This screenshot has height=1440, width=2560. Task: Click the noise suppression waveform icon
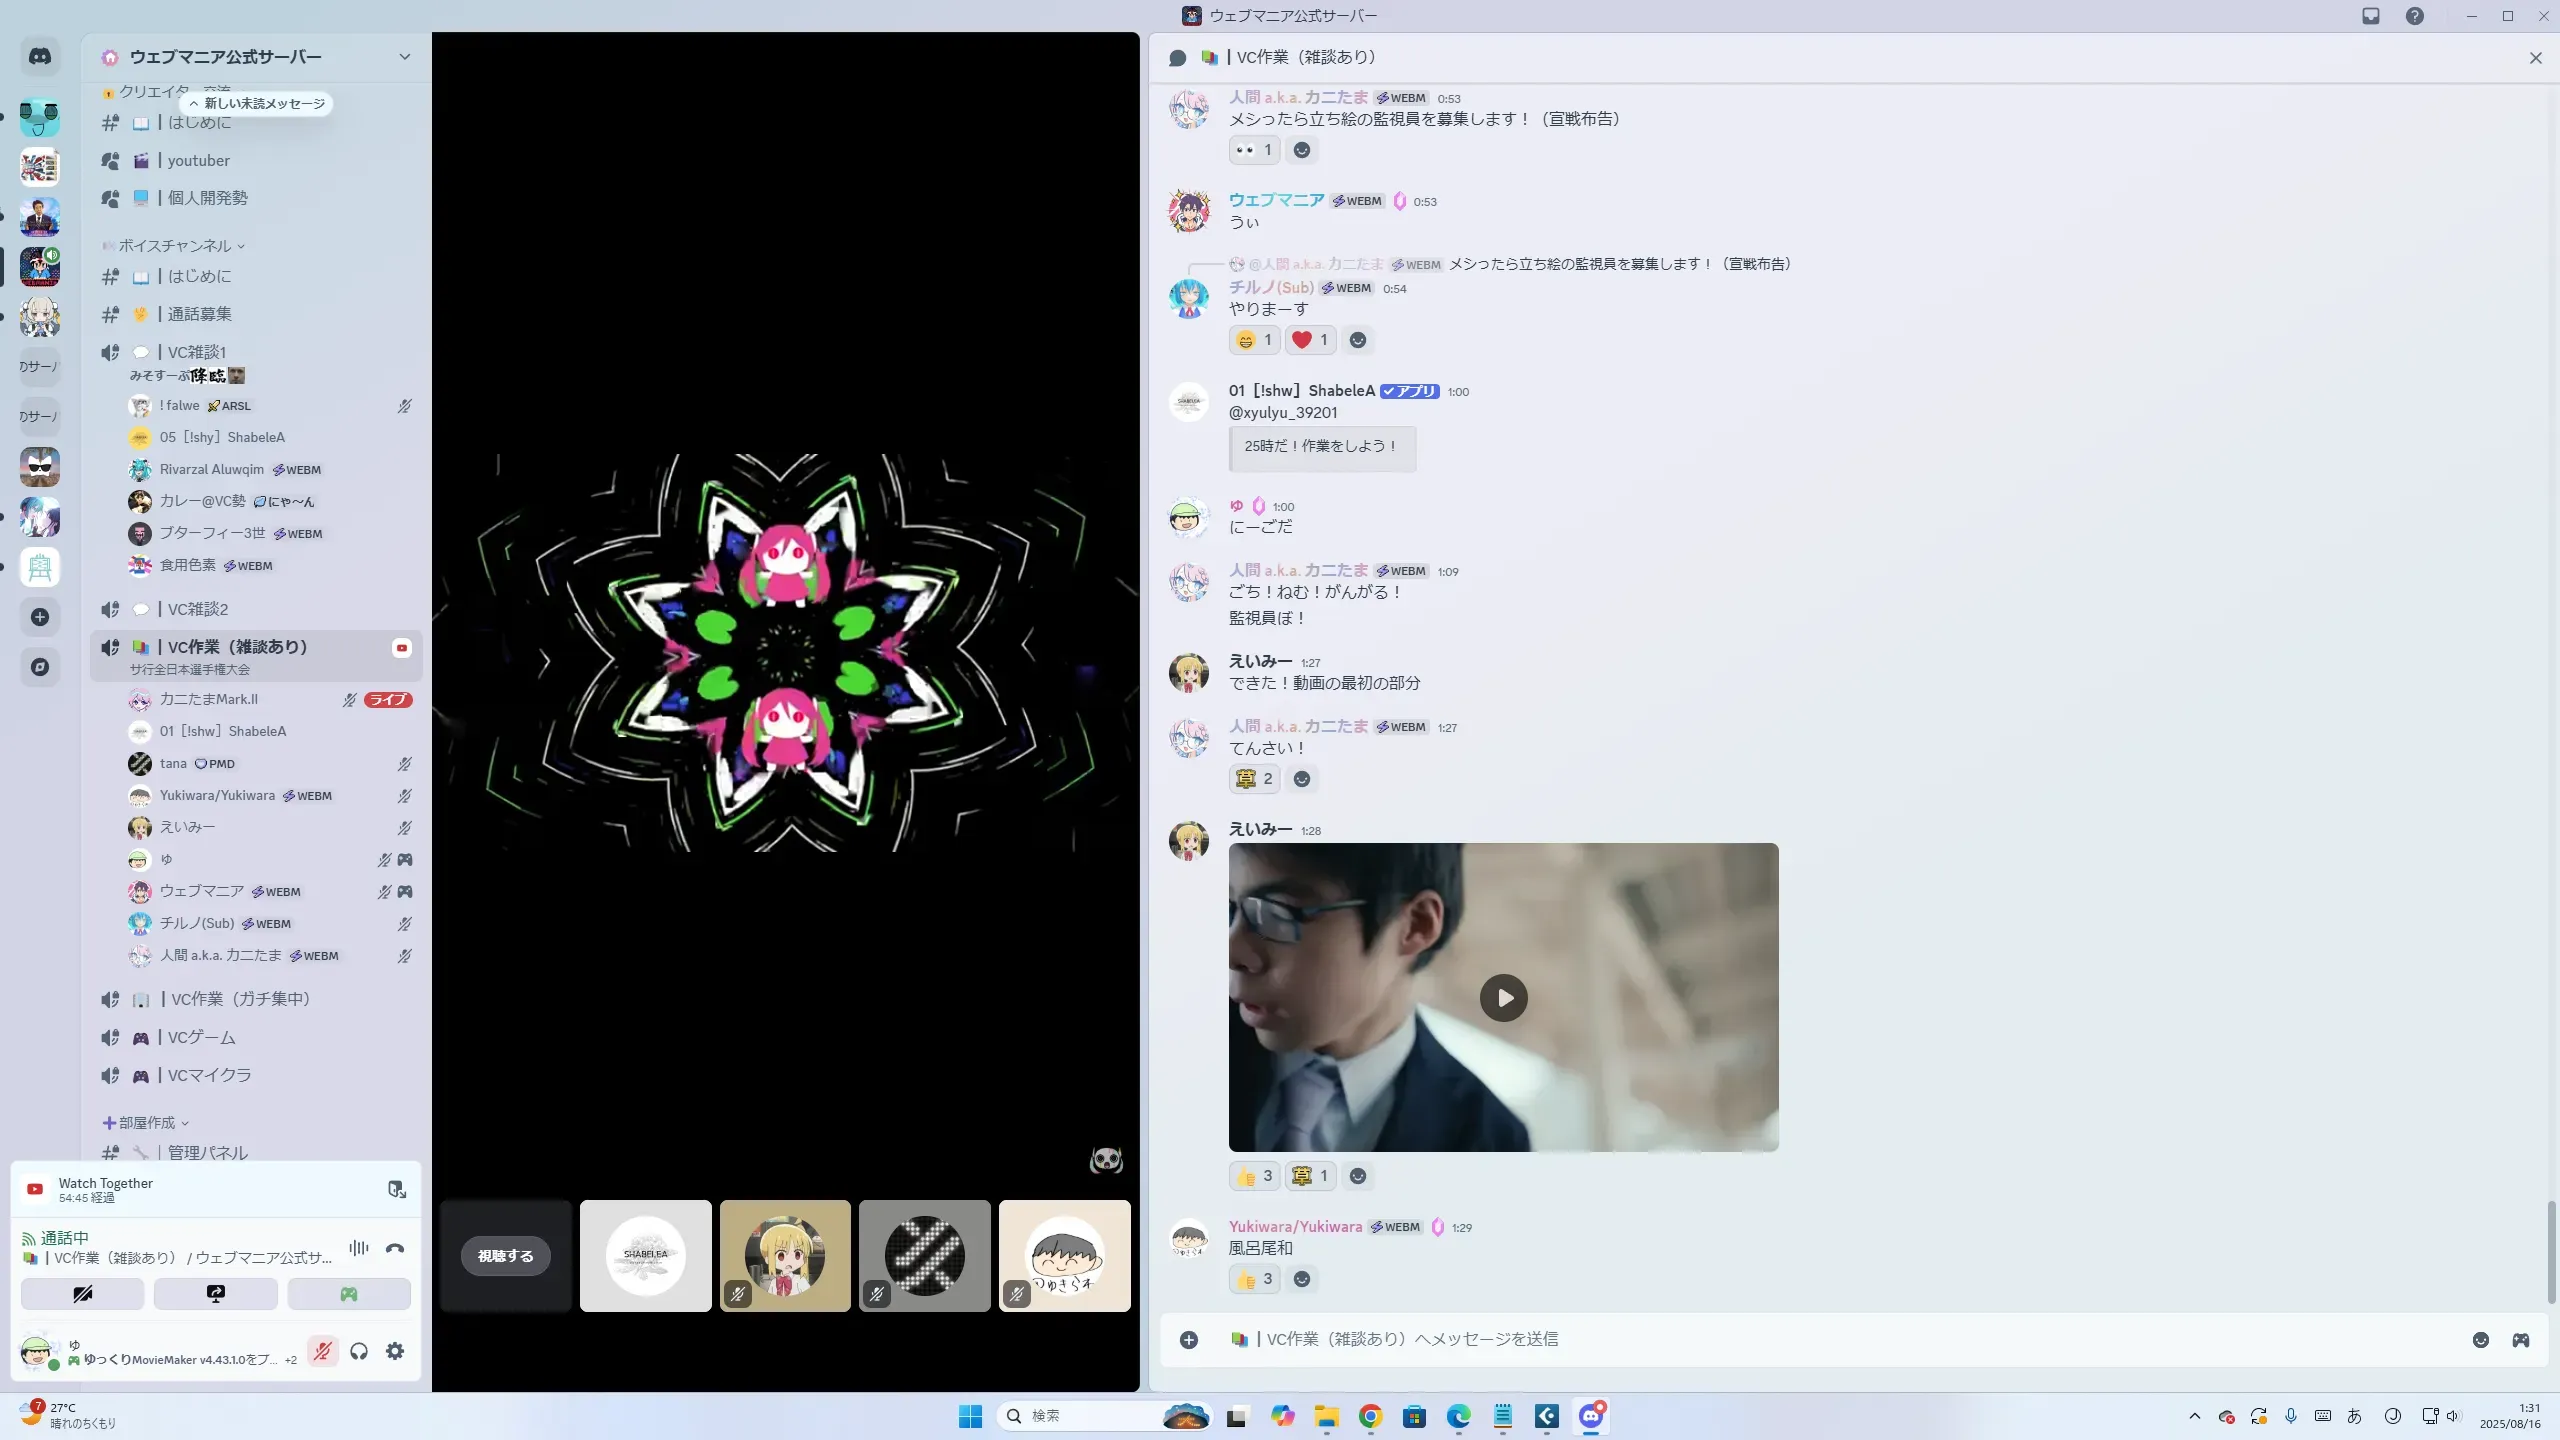pyautogui.click(x=358, y=1248)
